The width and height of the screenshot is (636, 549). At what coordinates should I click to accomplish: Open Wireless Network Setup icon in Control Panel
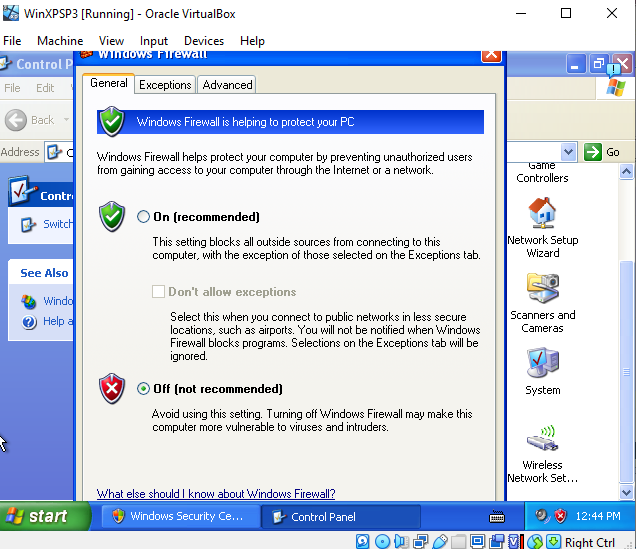[543, 454]
